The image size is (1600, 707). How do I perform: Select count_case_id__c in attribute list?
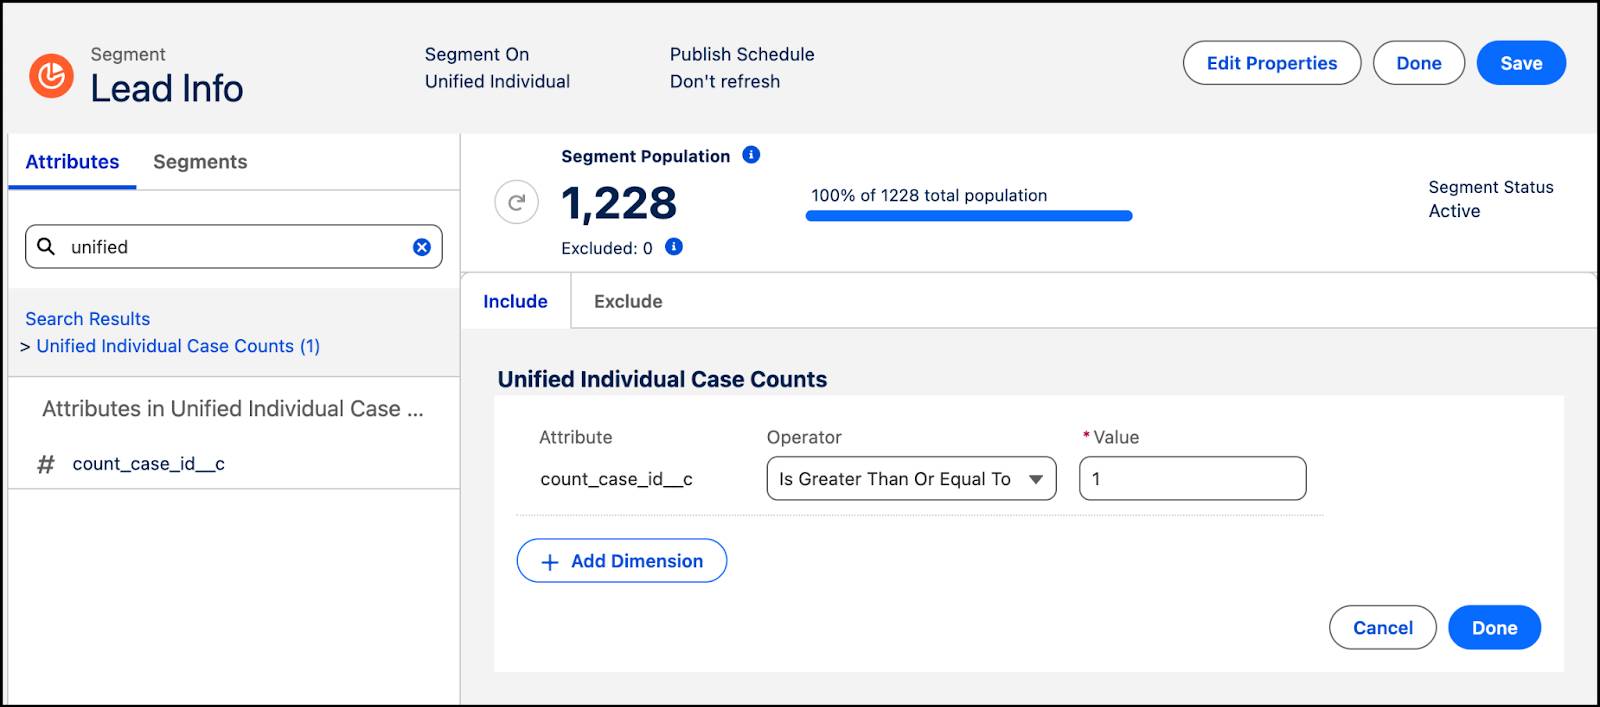tap(148, 464)
